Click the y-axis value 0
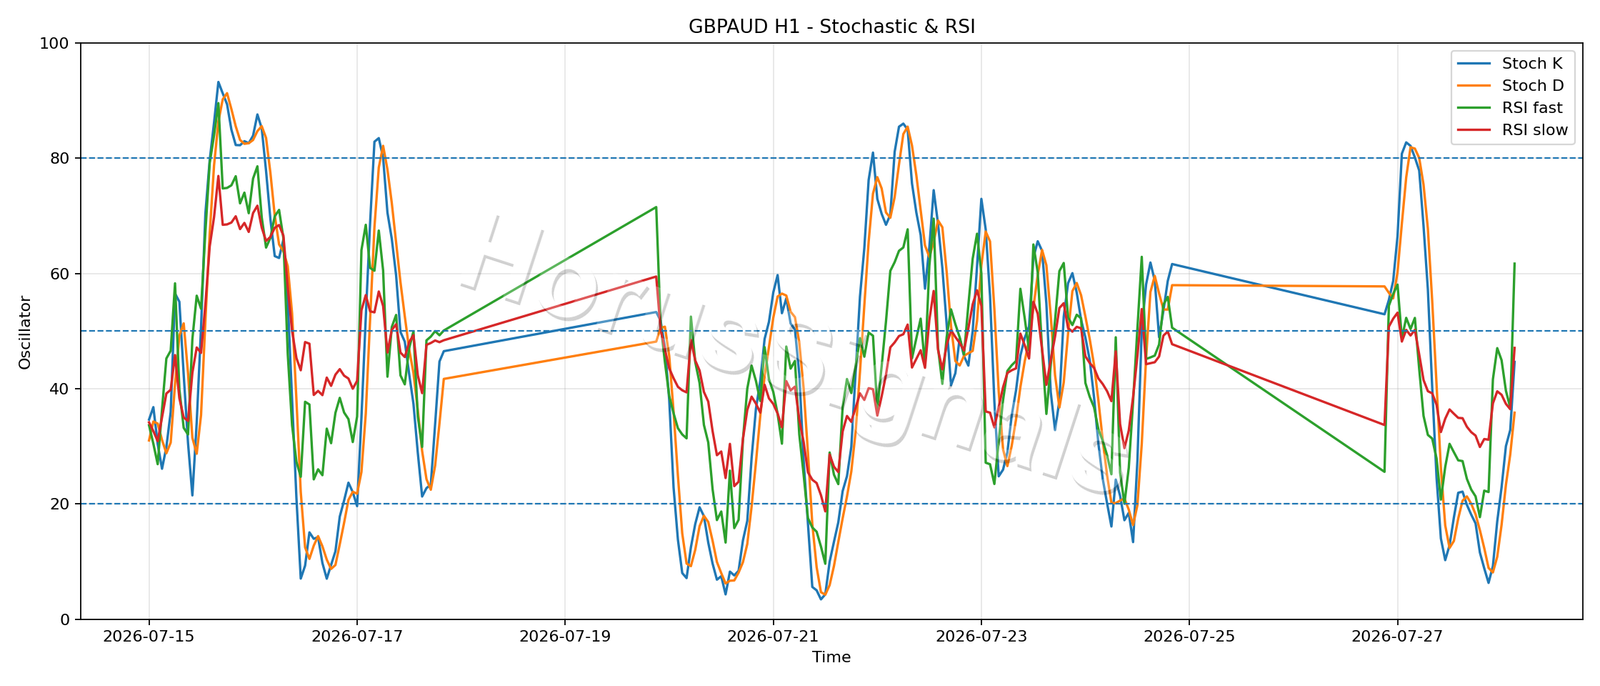Image resolution: width=1600 pixels, height=686 pixels. coord(64,619)
